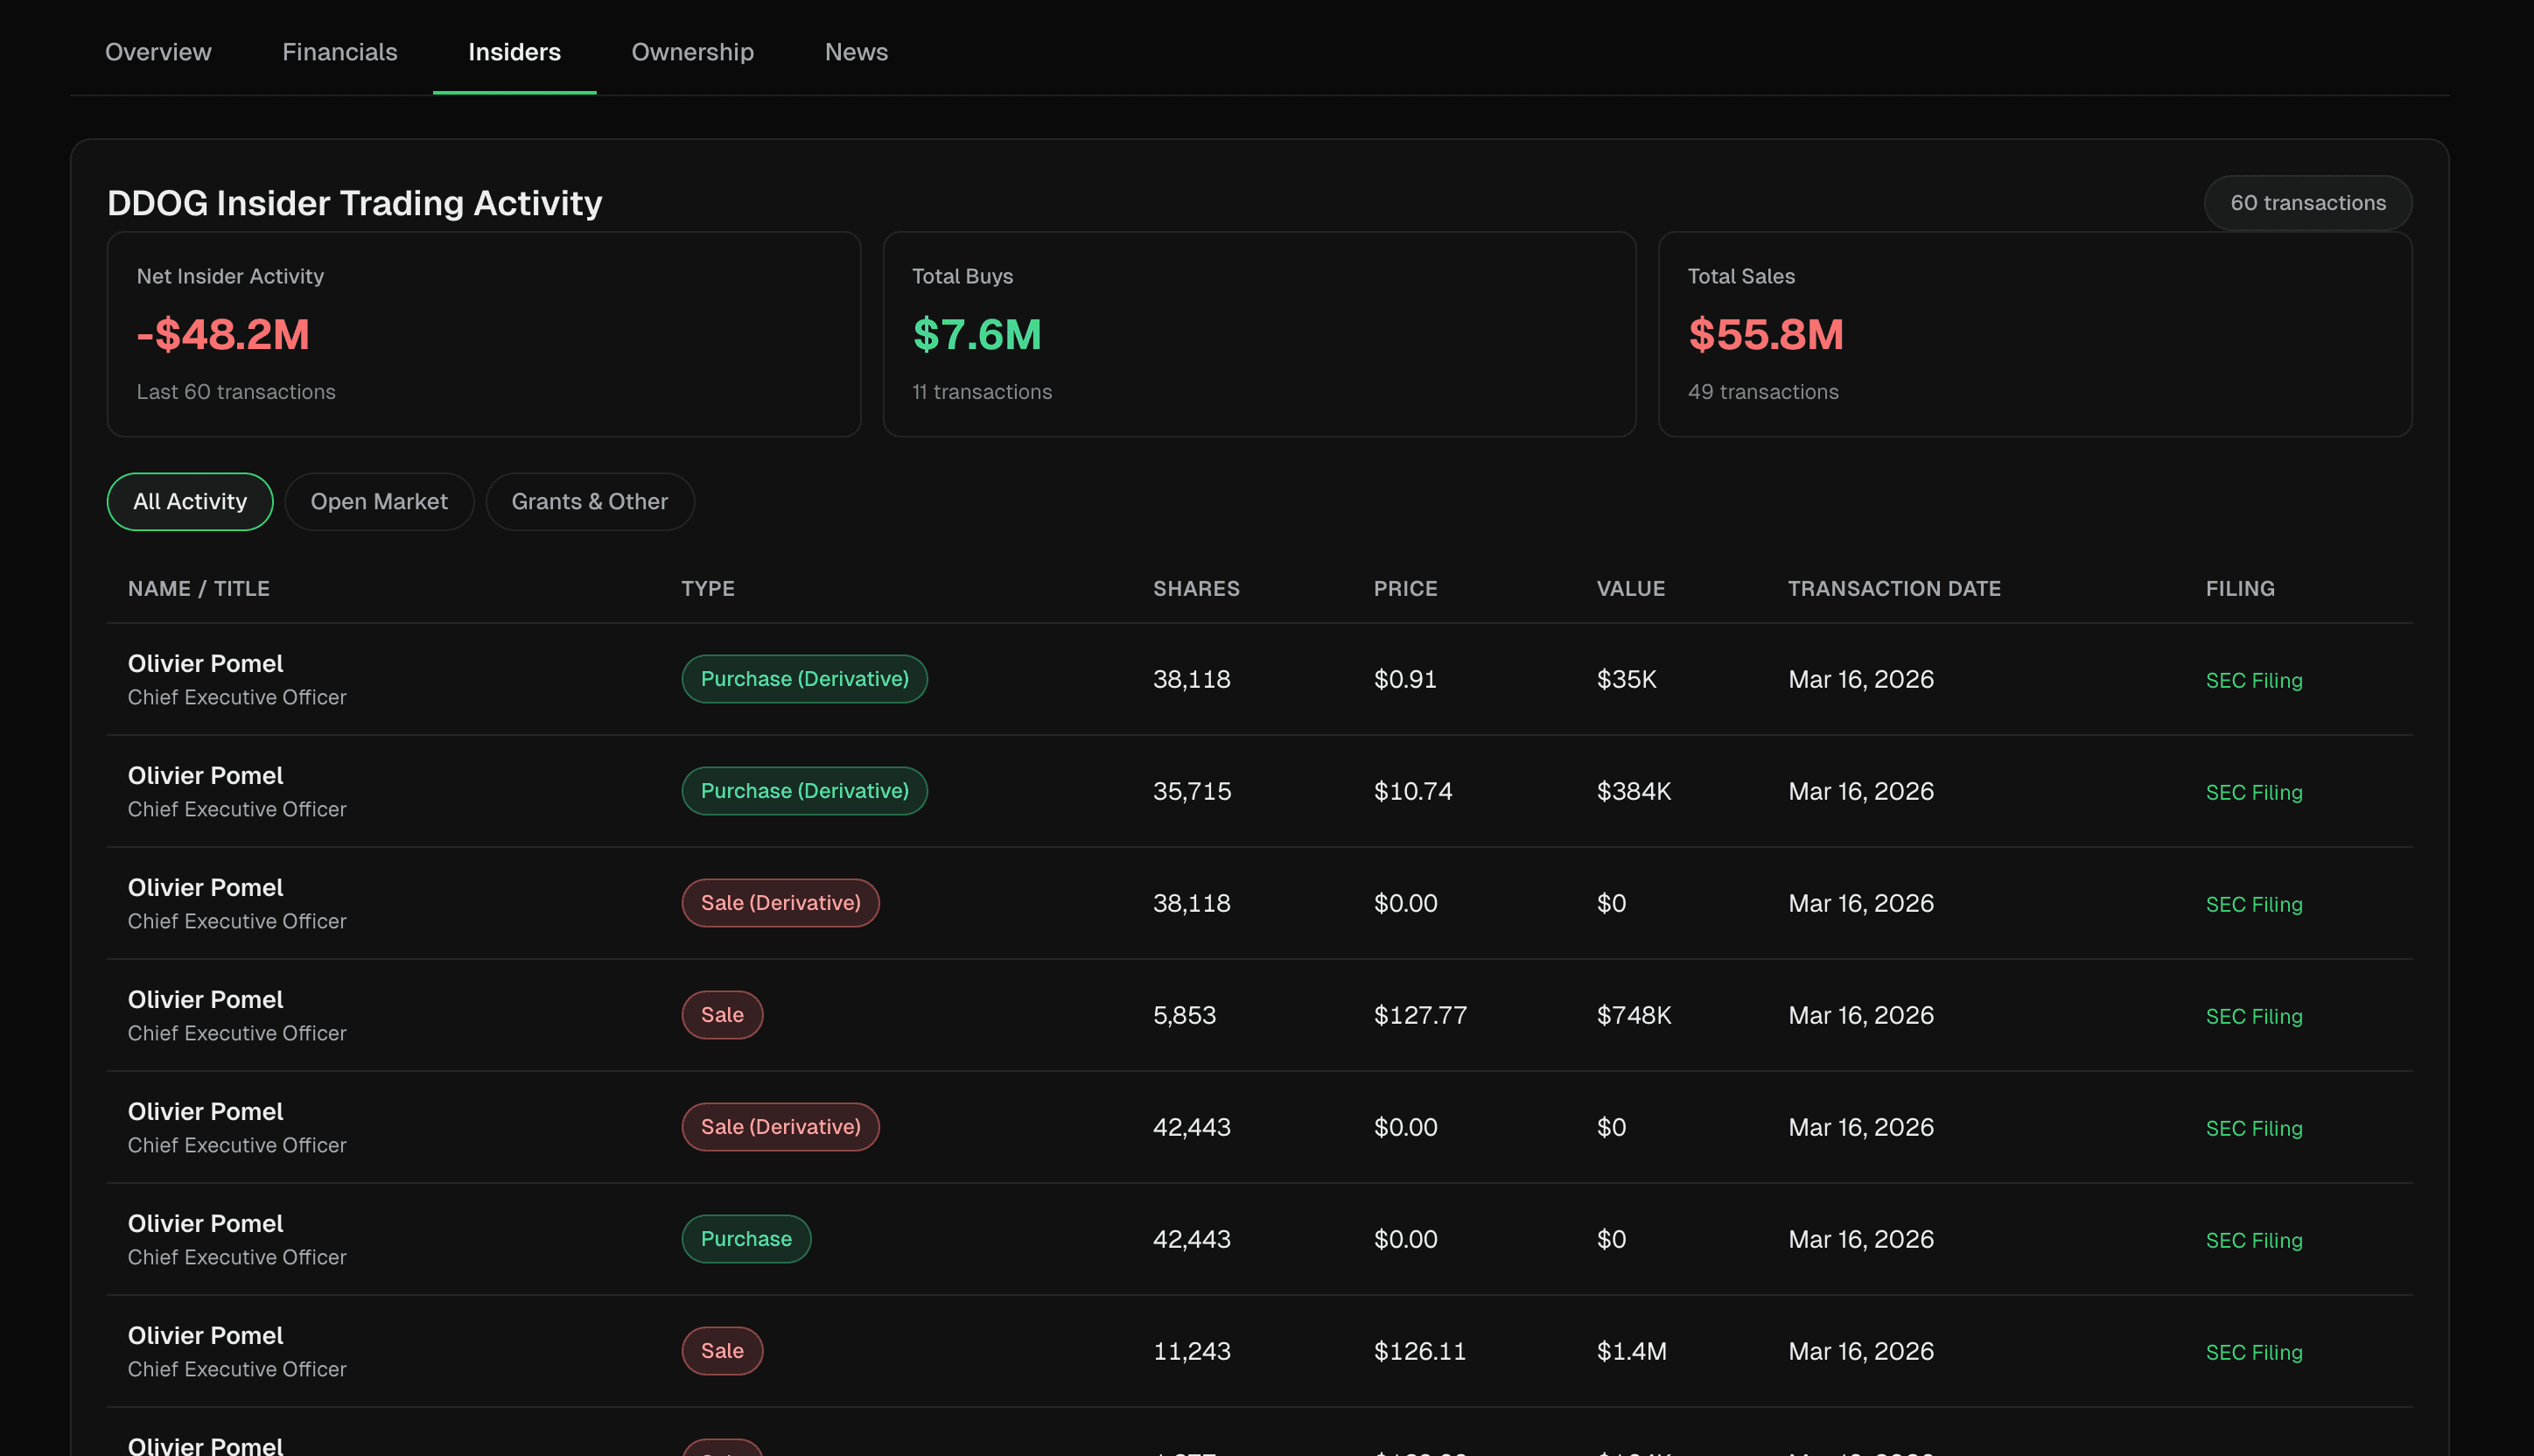This screenshot has height=1456, width=2534.
Task: Switch to the Financials tab
Action: [x=340, y=52]
